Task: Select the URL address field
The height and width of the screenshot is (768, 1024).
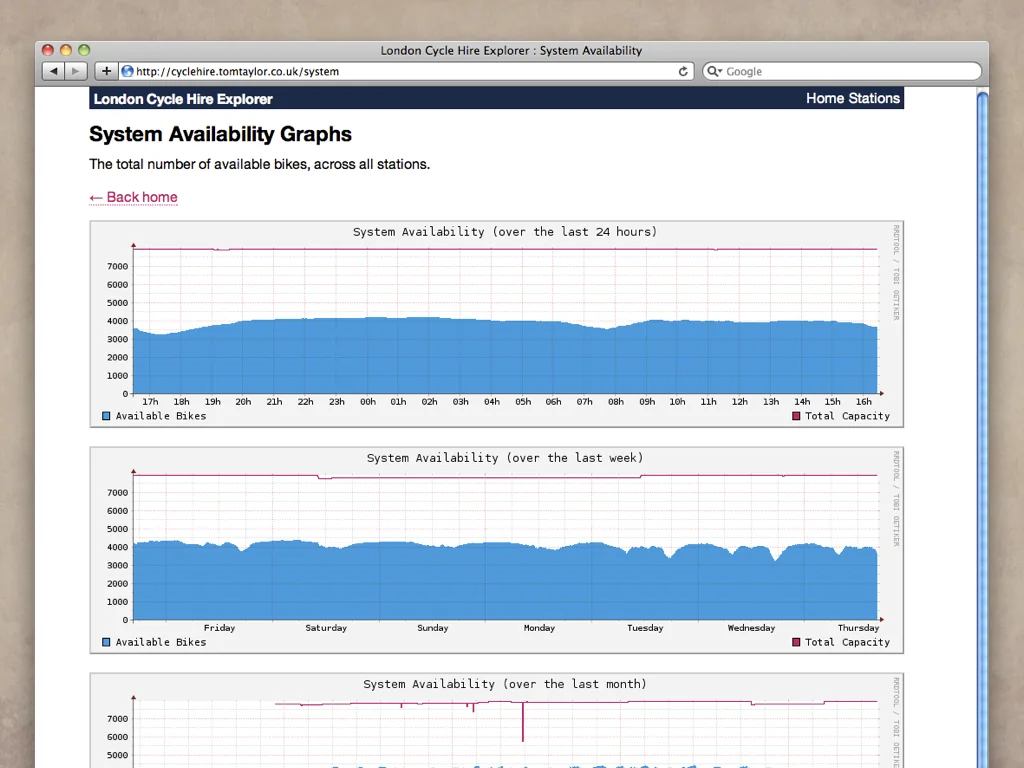Action: [405, 71]
